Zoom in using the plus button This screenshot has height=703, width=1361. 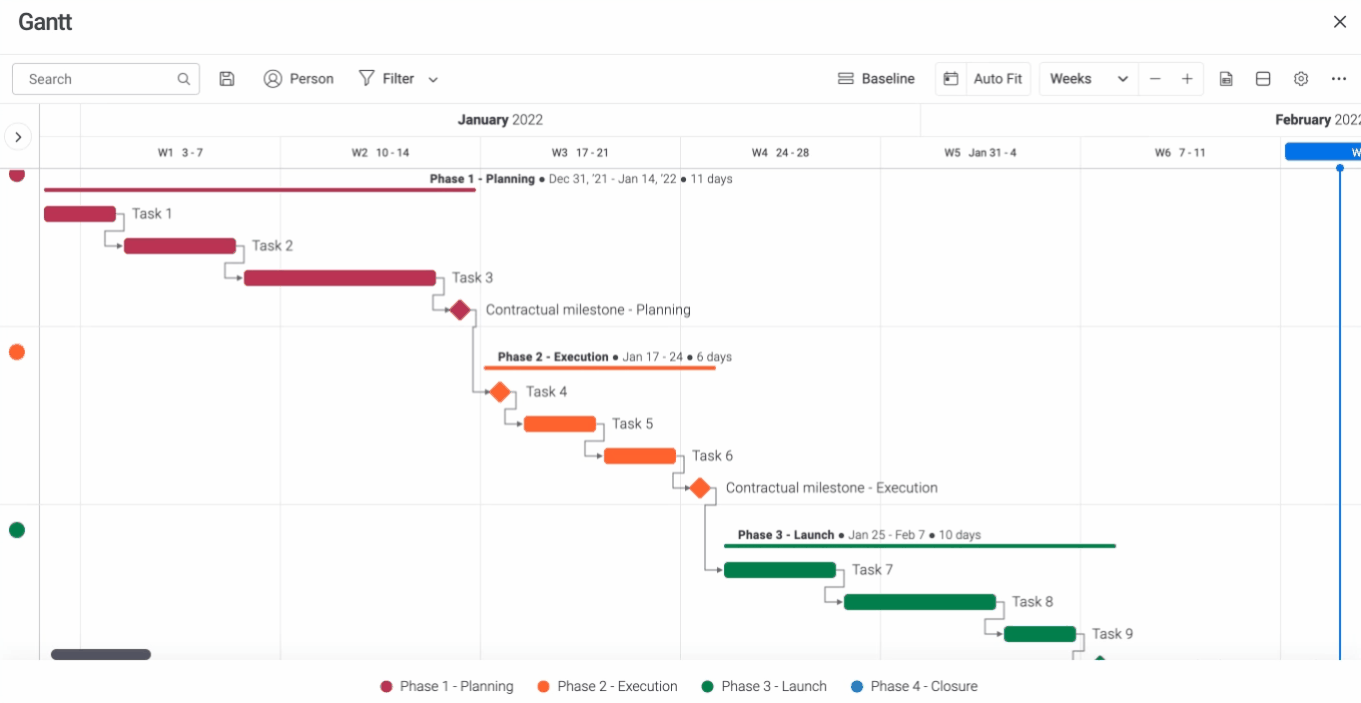click(1185, 78)
